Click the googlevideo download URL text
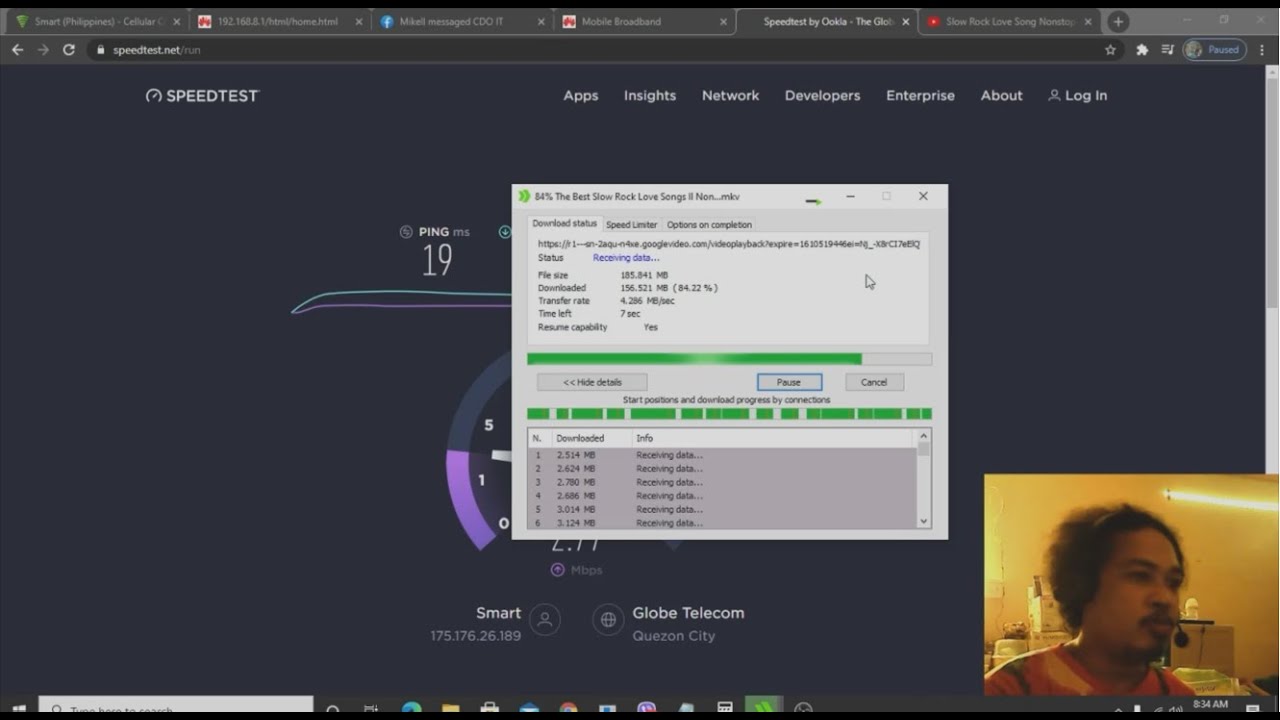Image resolution: width=1280 pixels, height=720 pixels. point(728,243)
